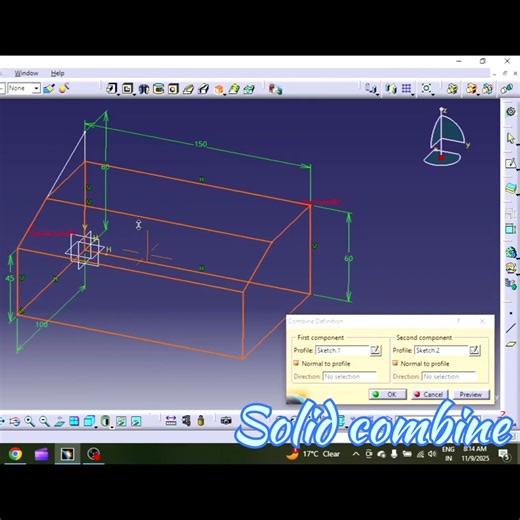The width and height of the screenshot is (520, 520).
Task: Open the notification center icon
Action: [504, 454]
